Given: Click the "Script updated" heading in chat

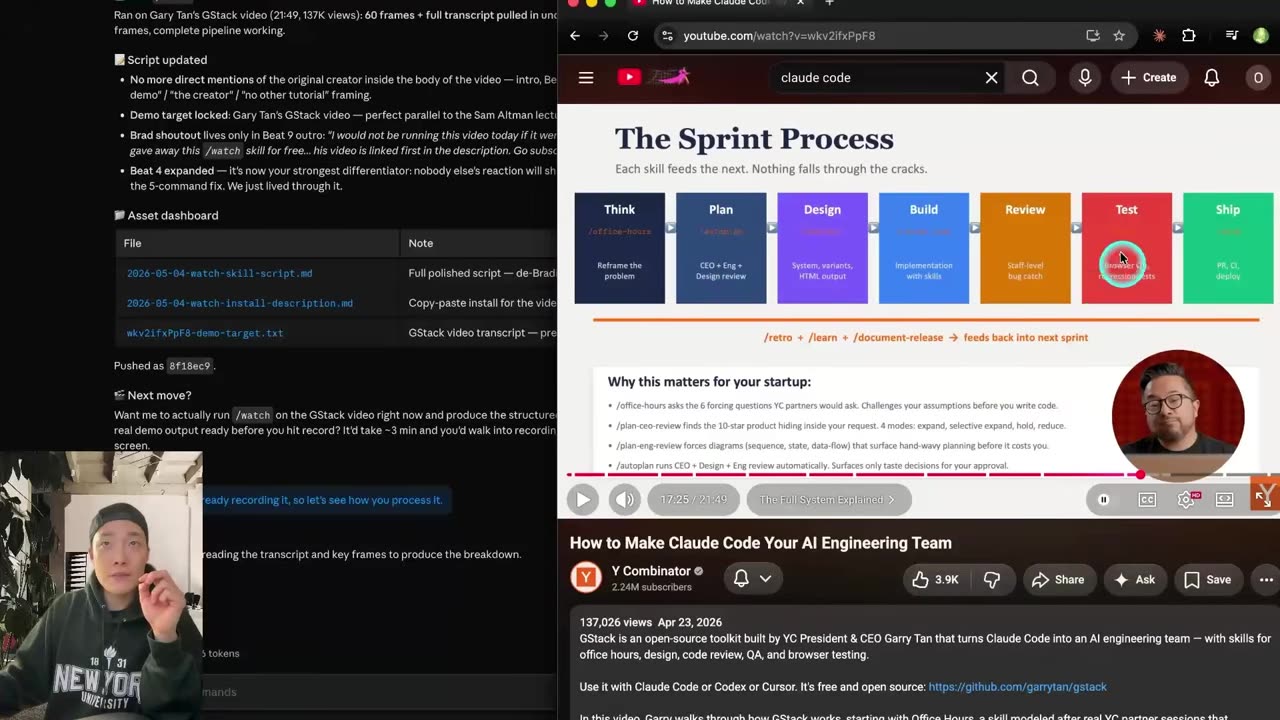Looking at the screenshot, I should 160,60.
